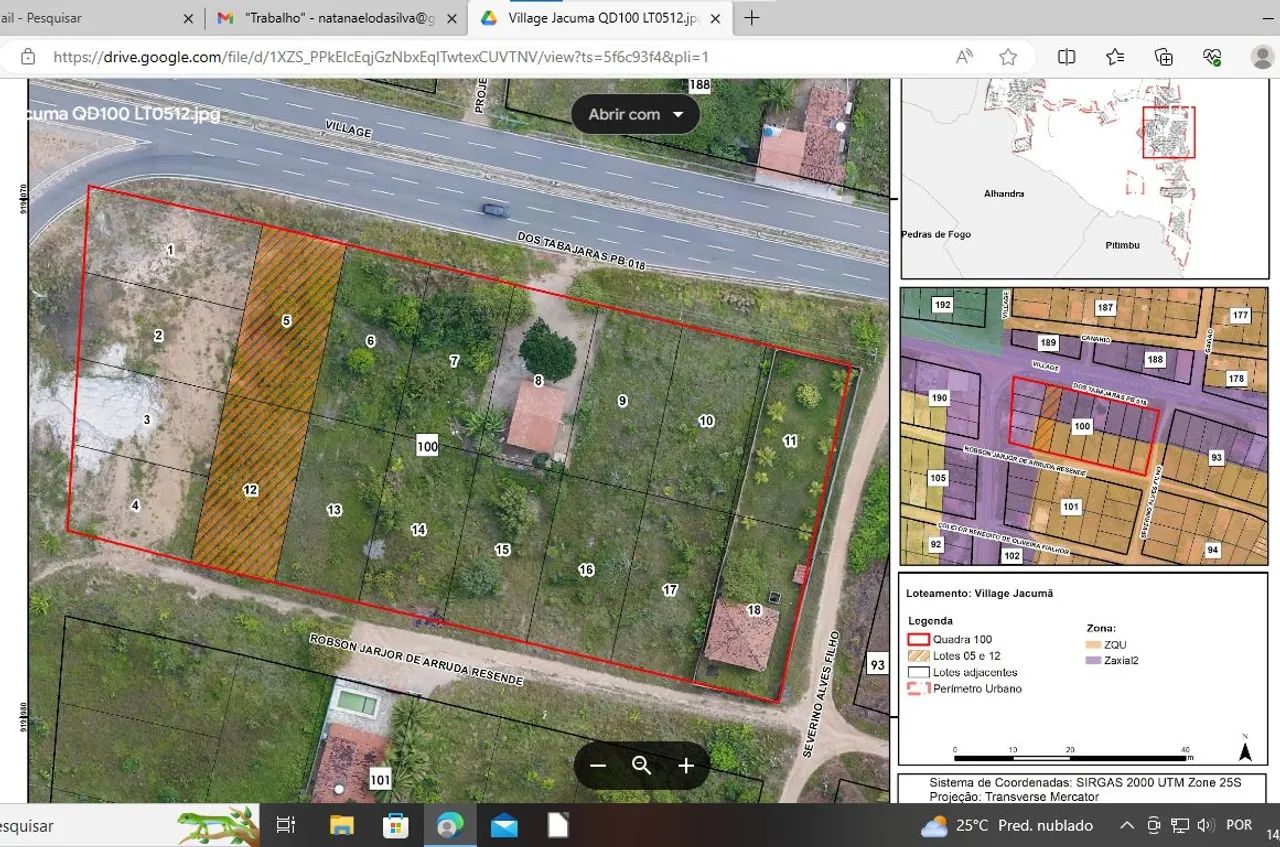
Task: Click the Edge browser taskbar icon
Action: (450, 826)
